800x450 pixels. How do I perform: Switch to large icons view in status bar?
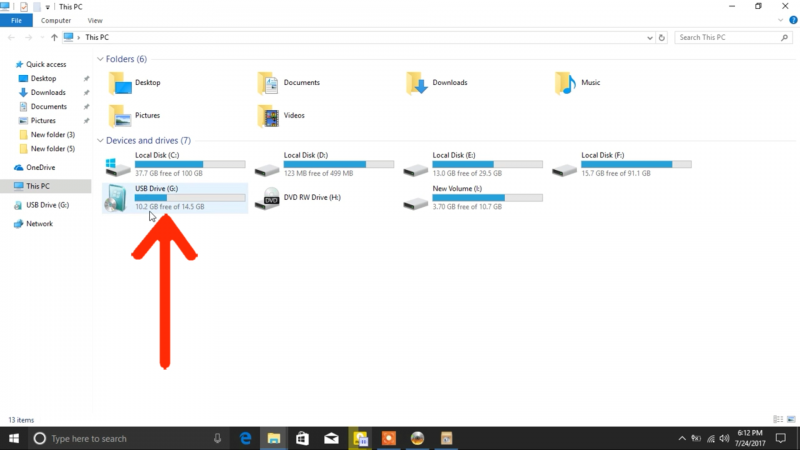coord(791,419)
